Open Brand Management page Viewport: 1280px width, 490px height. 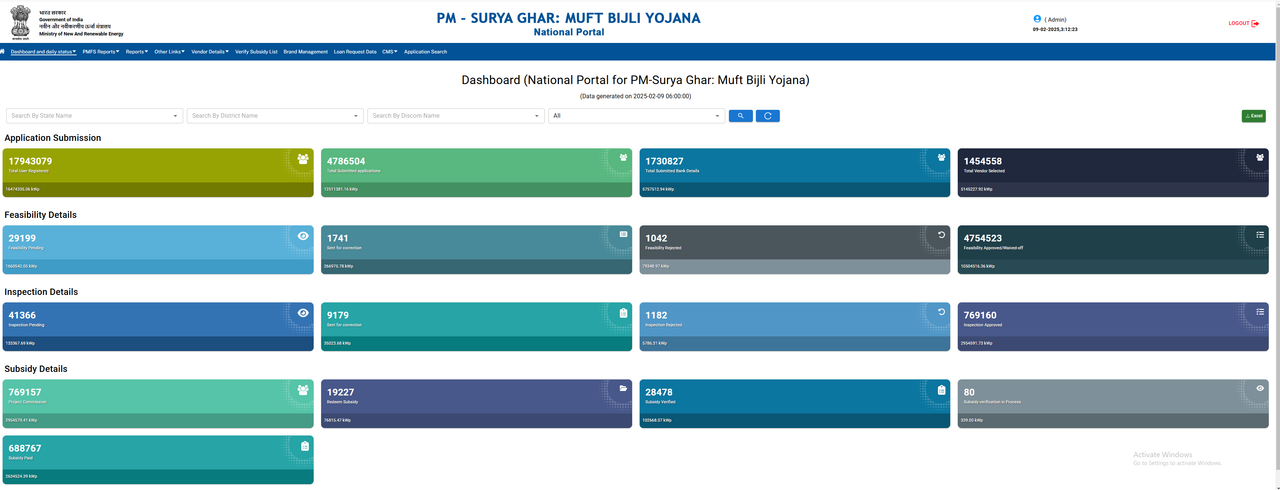[305, 51]
